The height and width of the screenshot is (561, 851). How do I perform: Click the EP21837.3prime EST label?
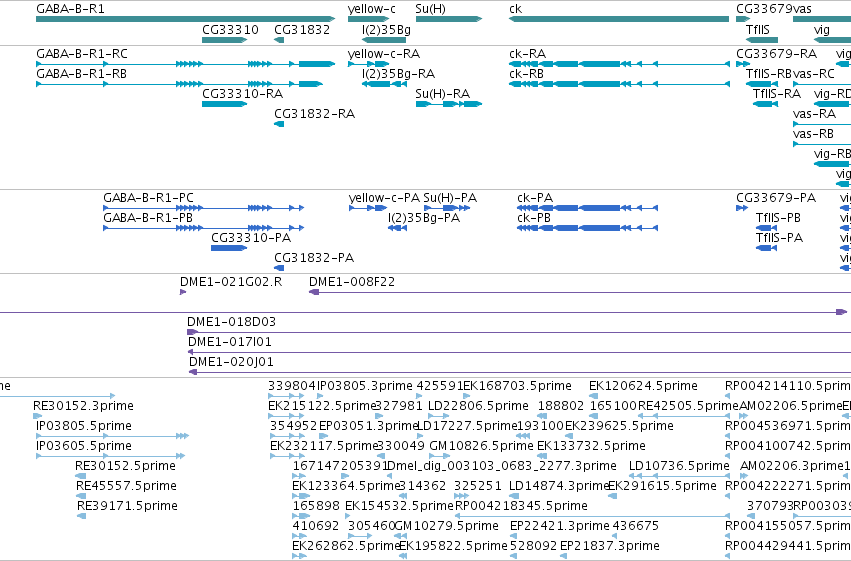click(x=609, y=546)
